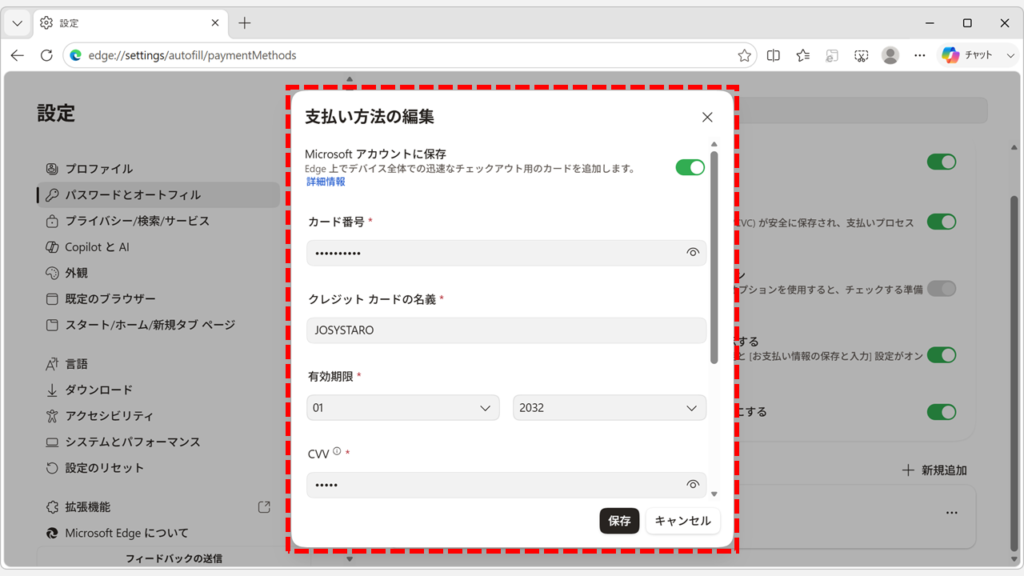Open a new tab with the plus icon

[244, 24]
